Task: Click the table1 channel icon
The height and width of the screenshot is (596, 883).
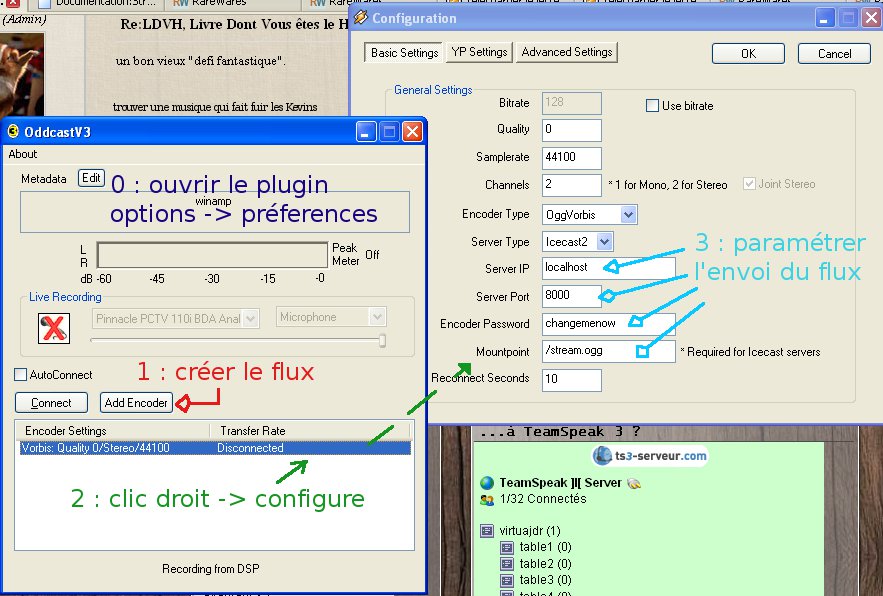Action: (507, 547)
